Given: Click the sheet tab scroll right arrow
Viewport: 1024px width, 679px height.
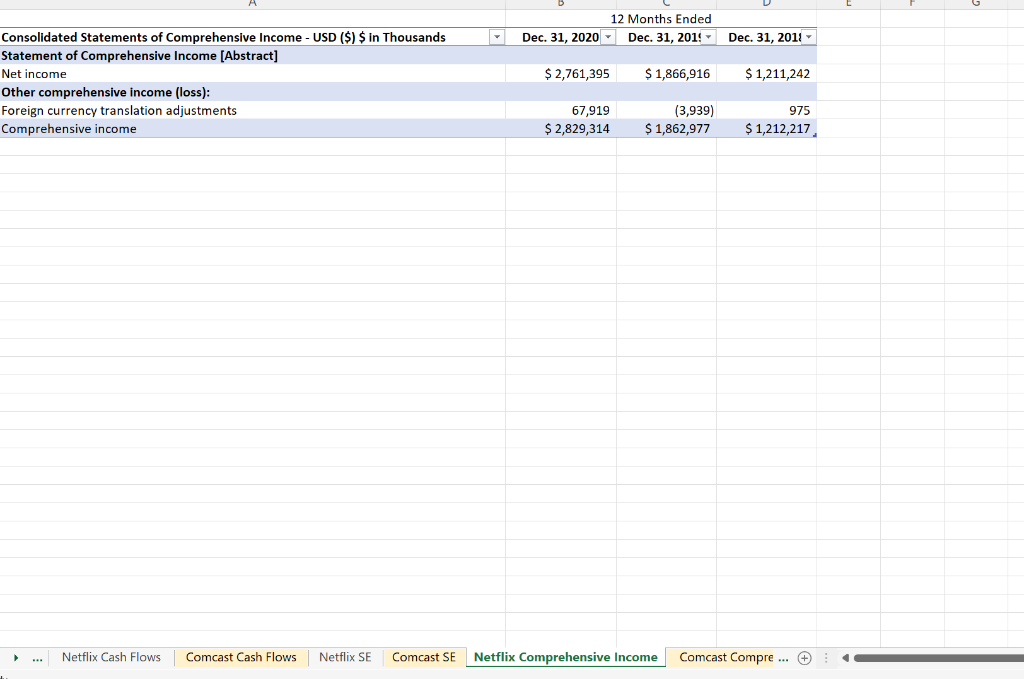Looking at the screenshot, I should (16, 658).
